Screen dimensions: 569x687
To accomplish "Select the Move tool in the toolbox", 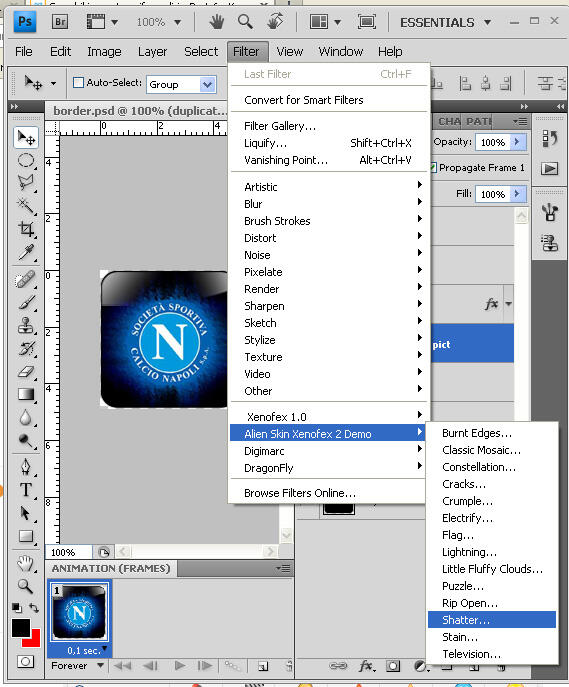I will [26, 138].
